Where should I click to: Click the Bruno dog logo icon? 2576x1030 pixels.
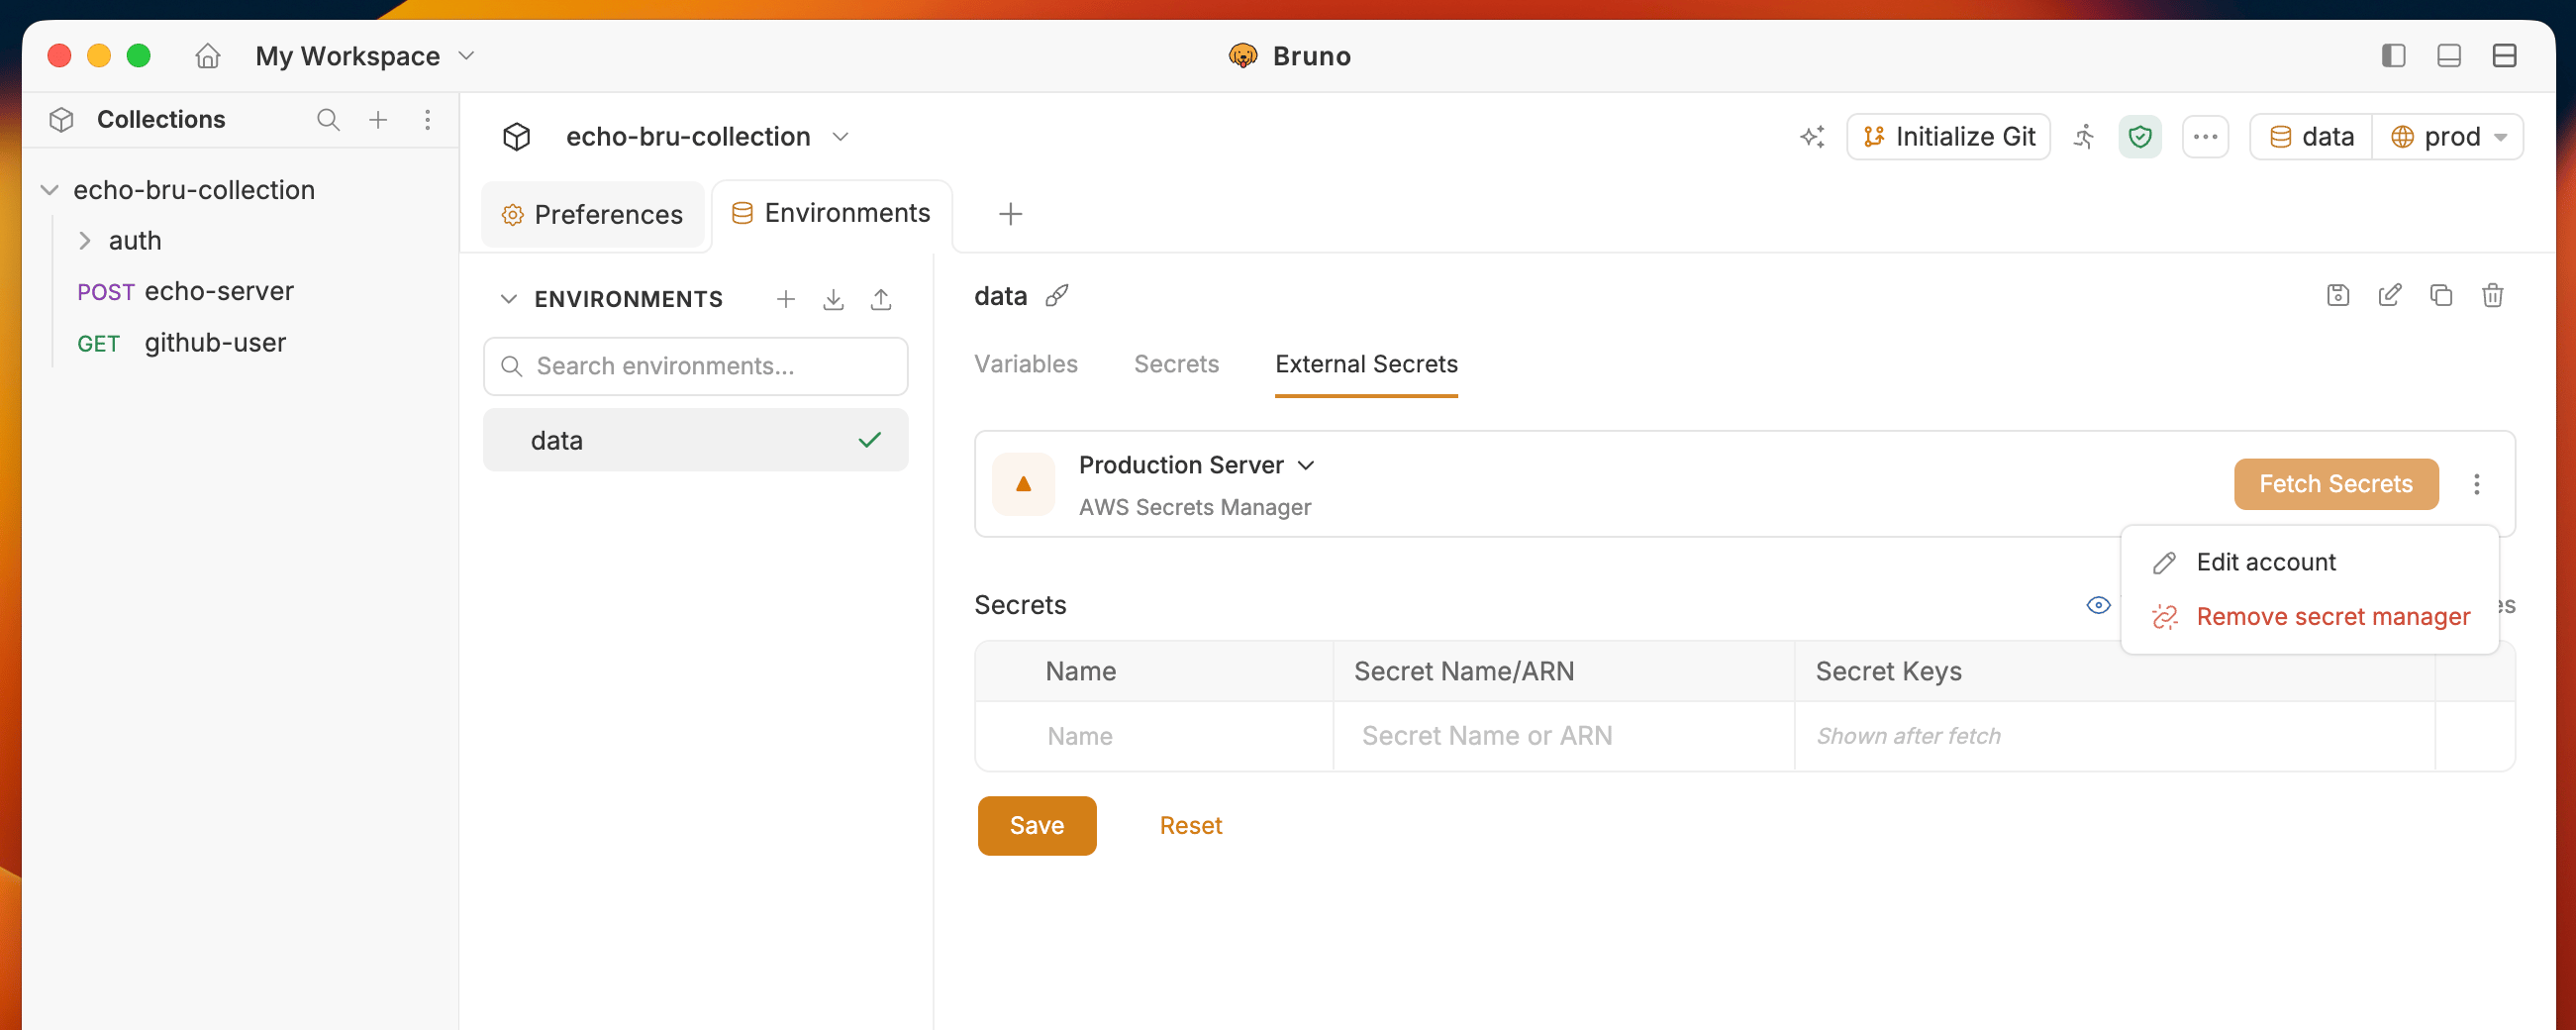click(1242, 56)
